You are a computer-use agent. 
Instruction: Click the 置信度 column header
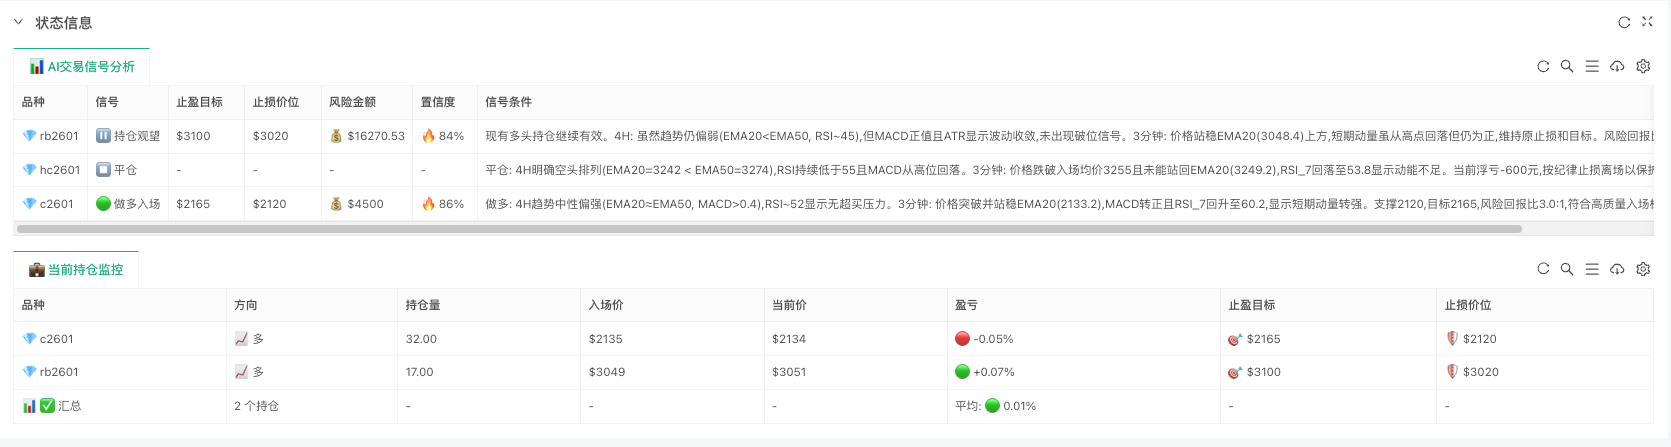pos(438,102)
